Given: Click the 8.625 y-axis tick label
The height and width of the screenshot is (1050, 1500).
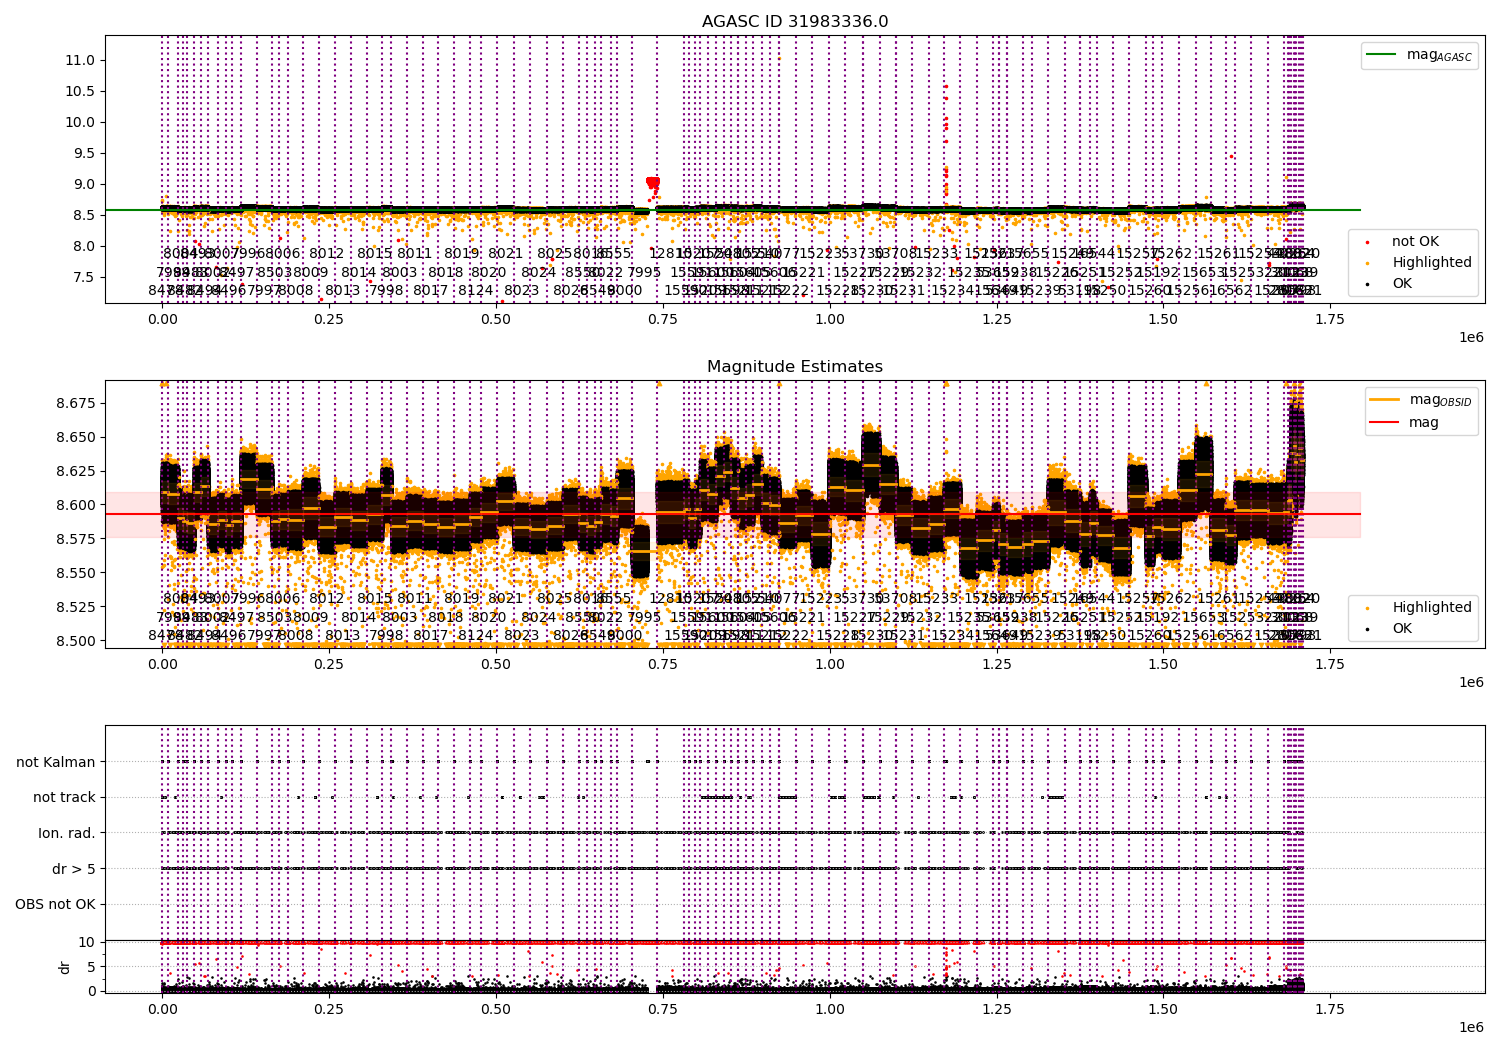Looking at the screenshot, I should [x=75, y=471].
